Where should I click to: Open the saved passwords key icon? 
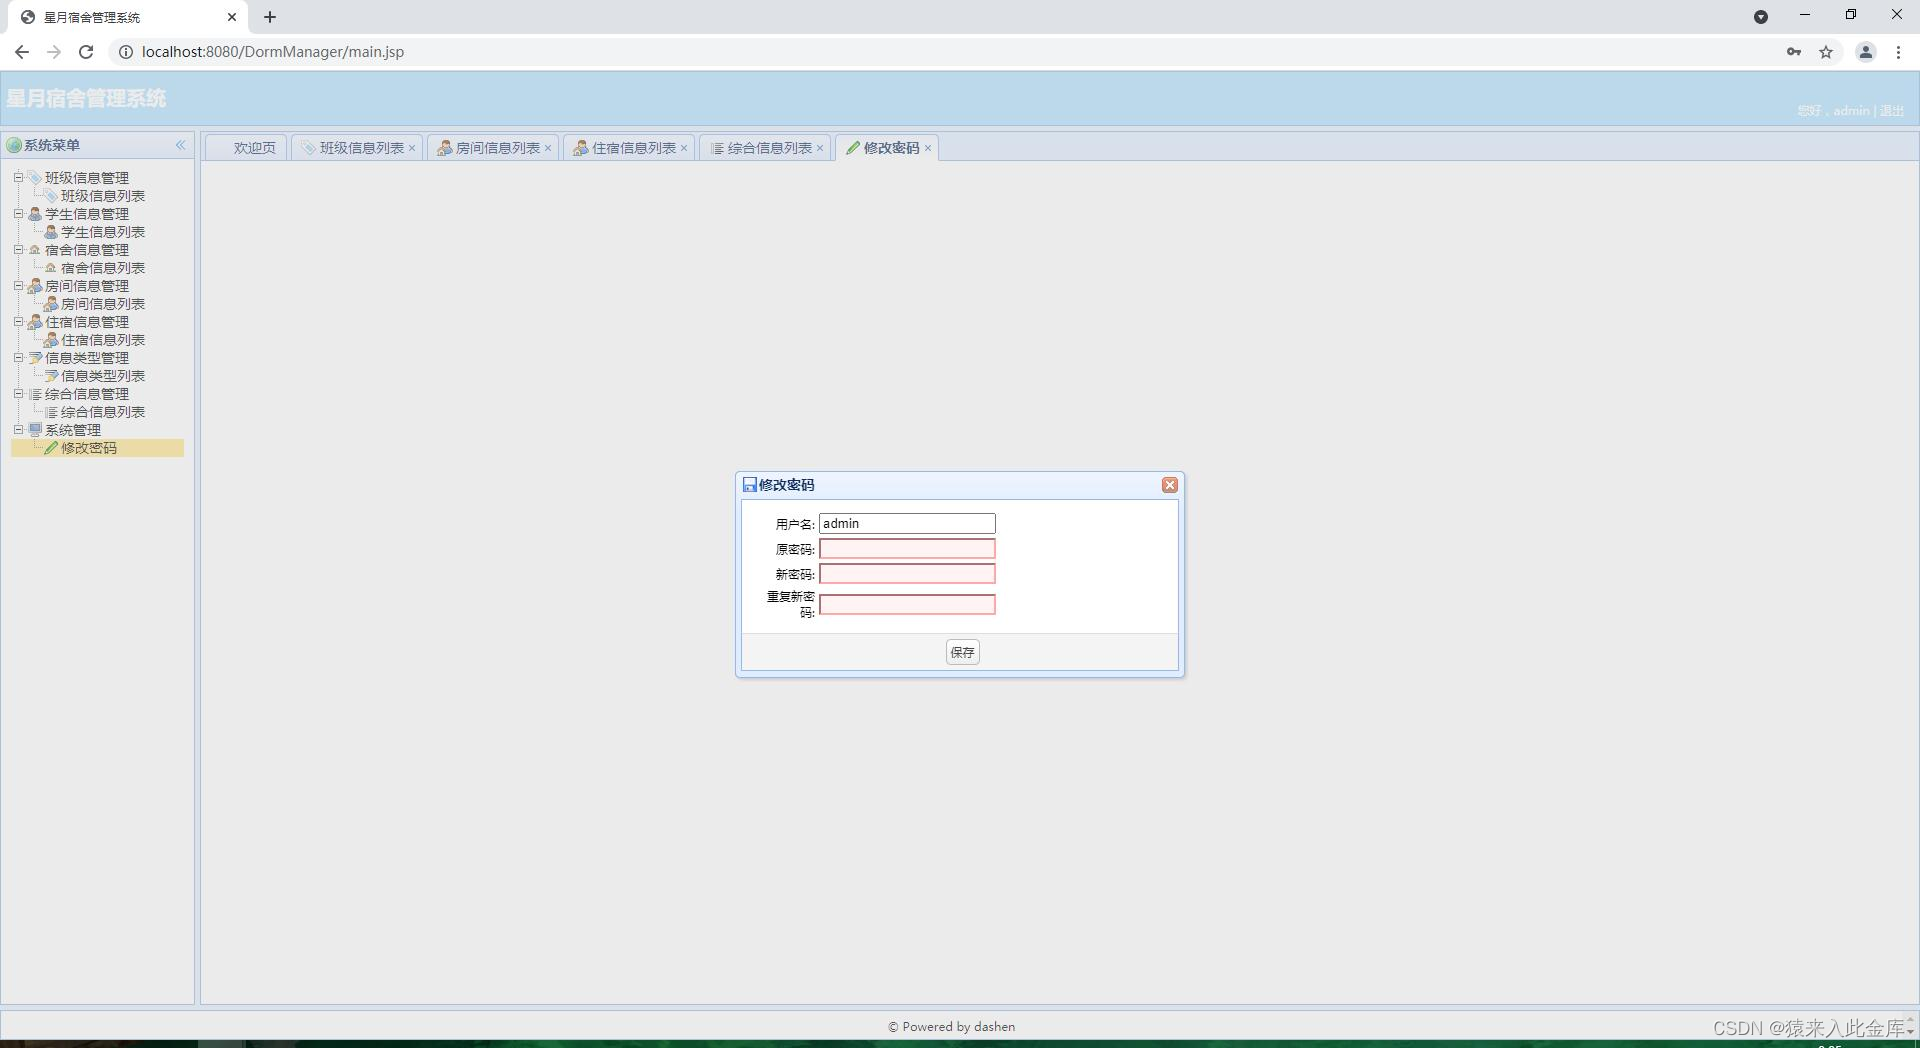point(1794,52)
